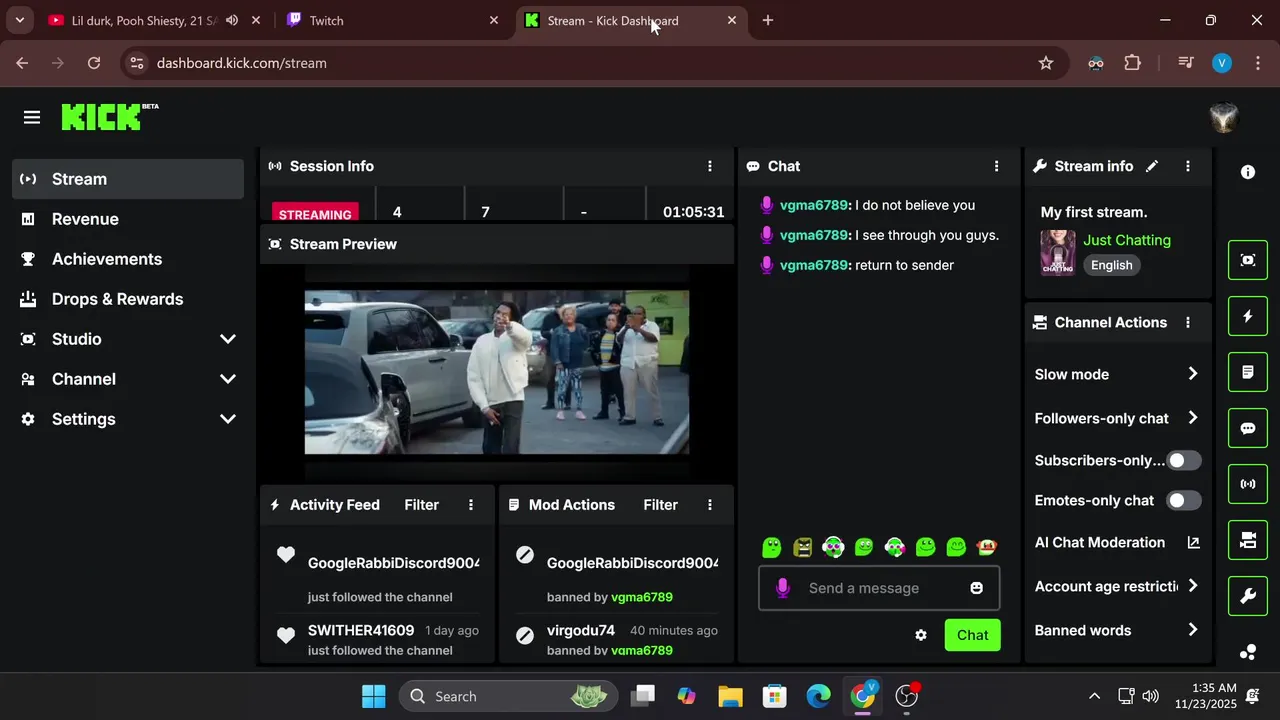Click the Send a message field
The image size is (1280, 720).
tap(878, 588)
